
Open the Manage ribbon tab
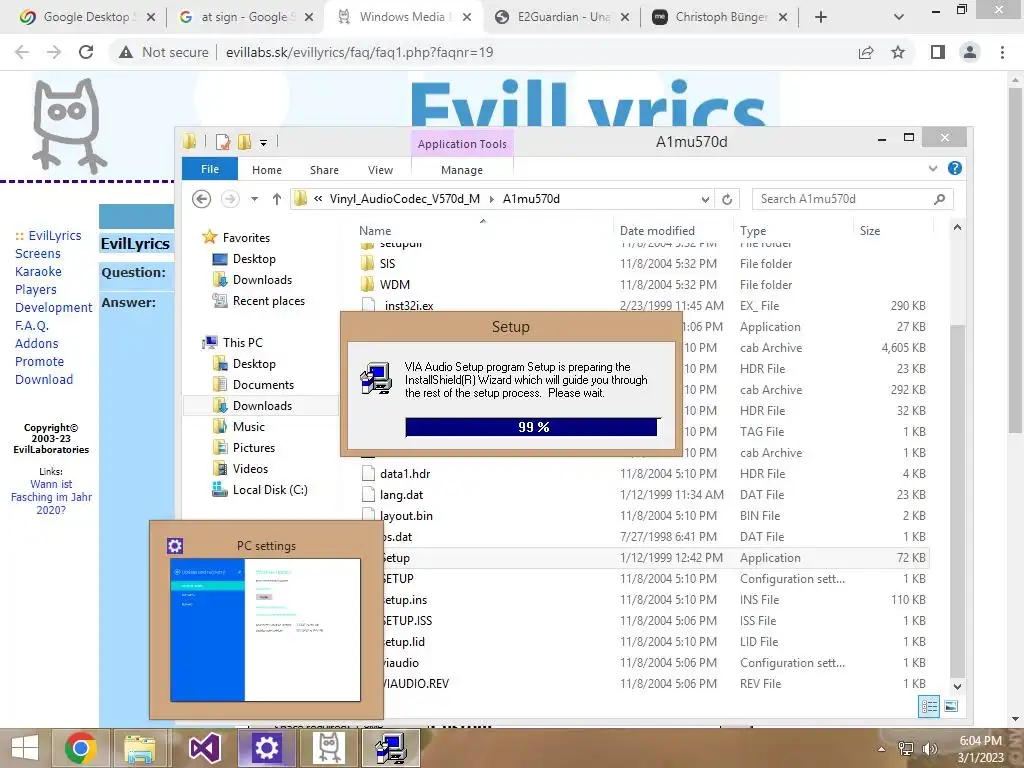pos(462,170)
